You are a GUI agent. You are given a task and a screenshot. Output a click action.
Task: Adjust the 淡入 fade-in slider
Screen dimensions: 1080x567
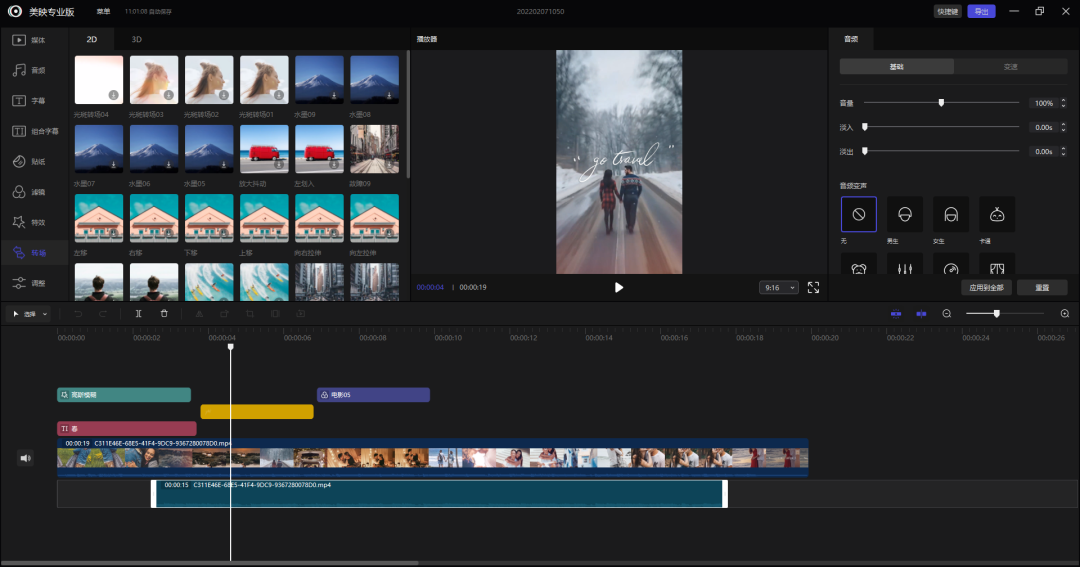pos(865,127)
